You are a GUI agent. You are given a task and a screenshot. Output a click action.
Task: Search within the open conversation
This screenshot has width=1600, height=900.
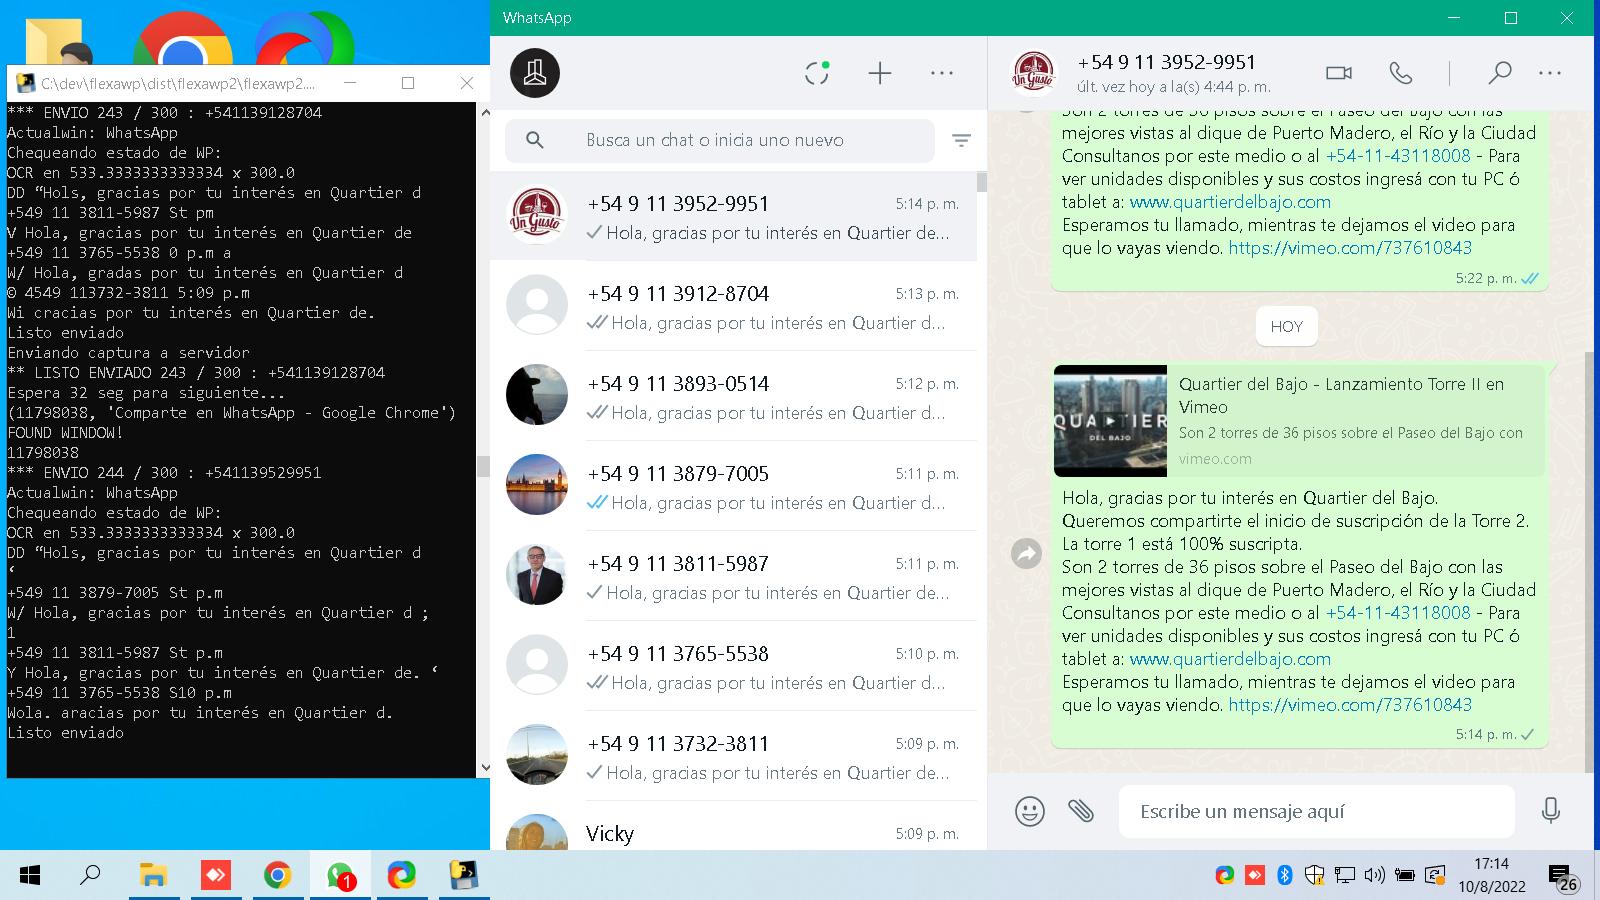[x=1499, y=73]
